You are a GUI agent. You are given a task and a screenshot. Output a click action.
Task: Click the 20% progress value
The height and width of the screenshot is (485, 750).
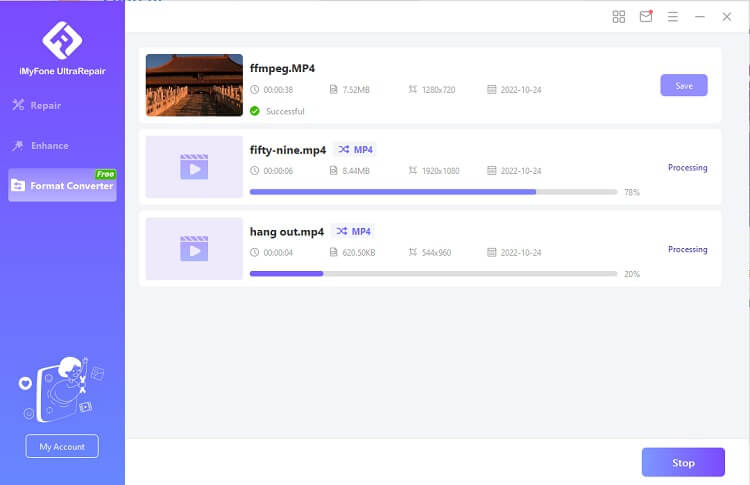632,274
